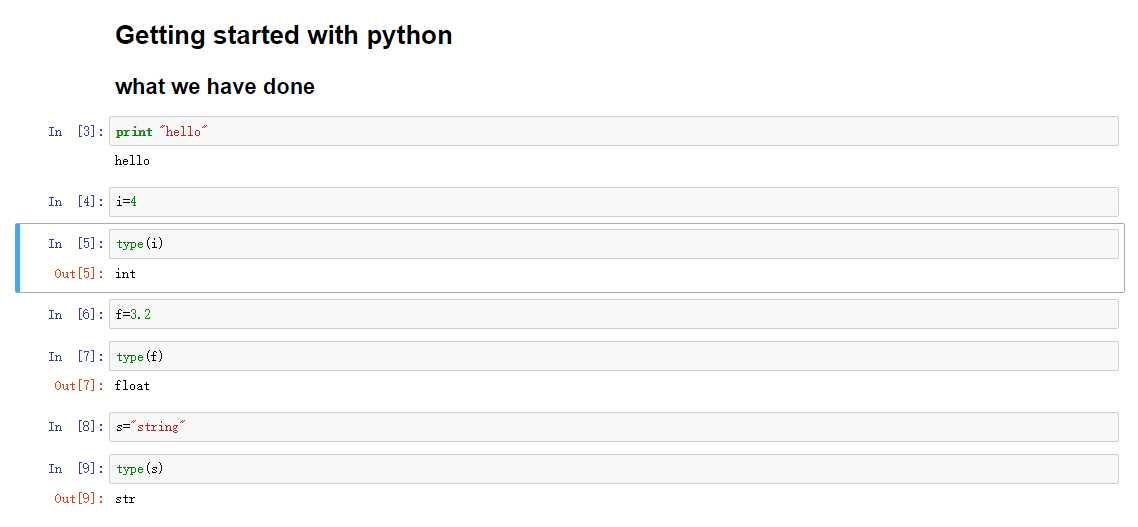Screen dimensions: 1138x527
Task: Click the print "hello" code cell
Action: (613, 131)
